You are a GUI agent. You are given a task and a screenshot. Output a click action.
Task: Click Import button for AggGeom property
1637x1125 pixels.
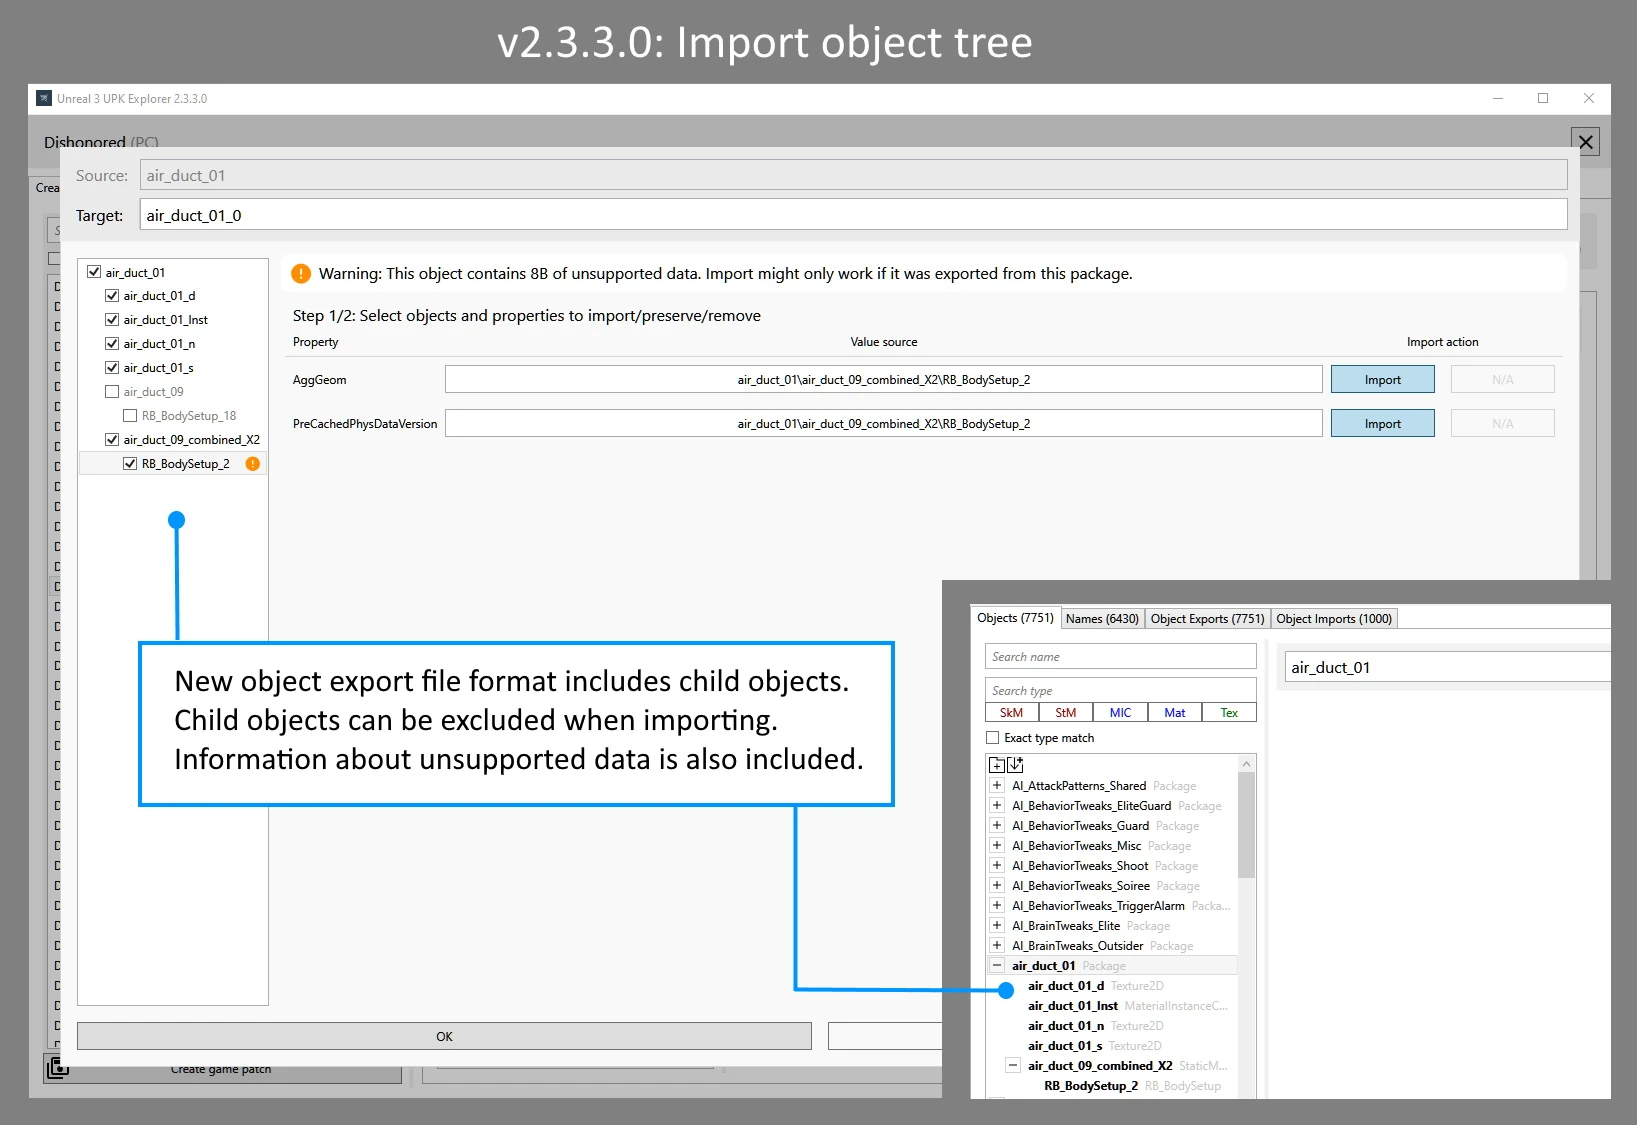[x=1382, y=380]
